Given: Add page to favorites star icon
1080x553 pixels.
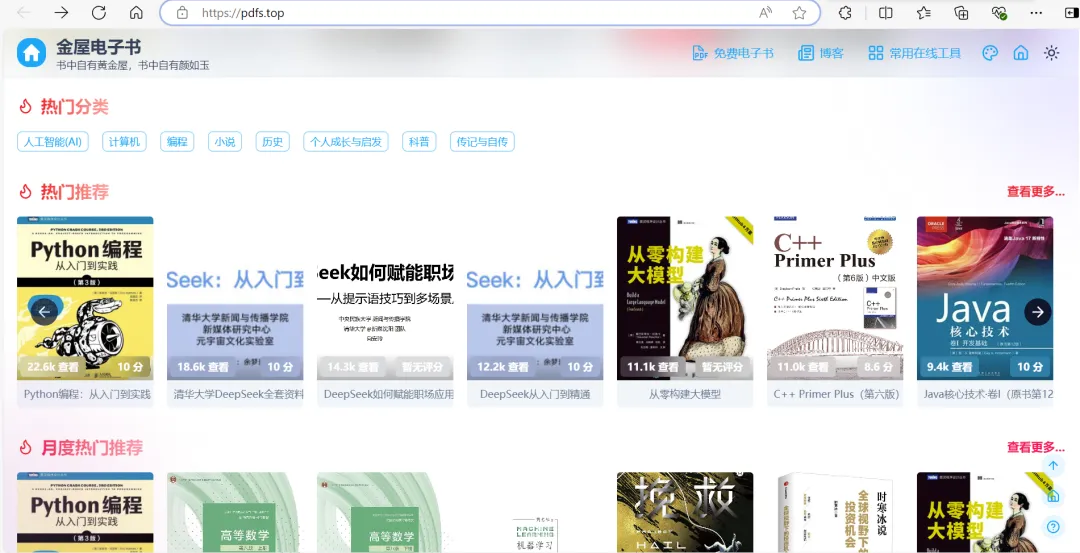Looking at the screenshot, I should [799, 12].
